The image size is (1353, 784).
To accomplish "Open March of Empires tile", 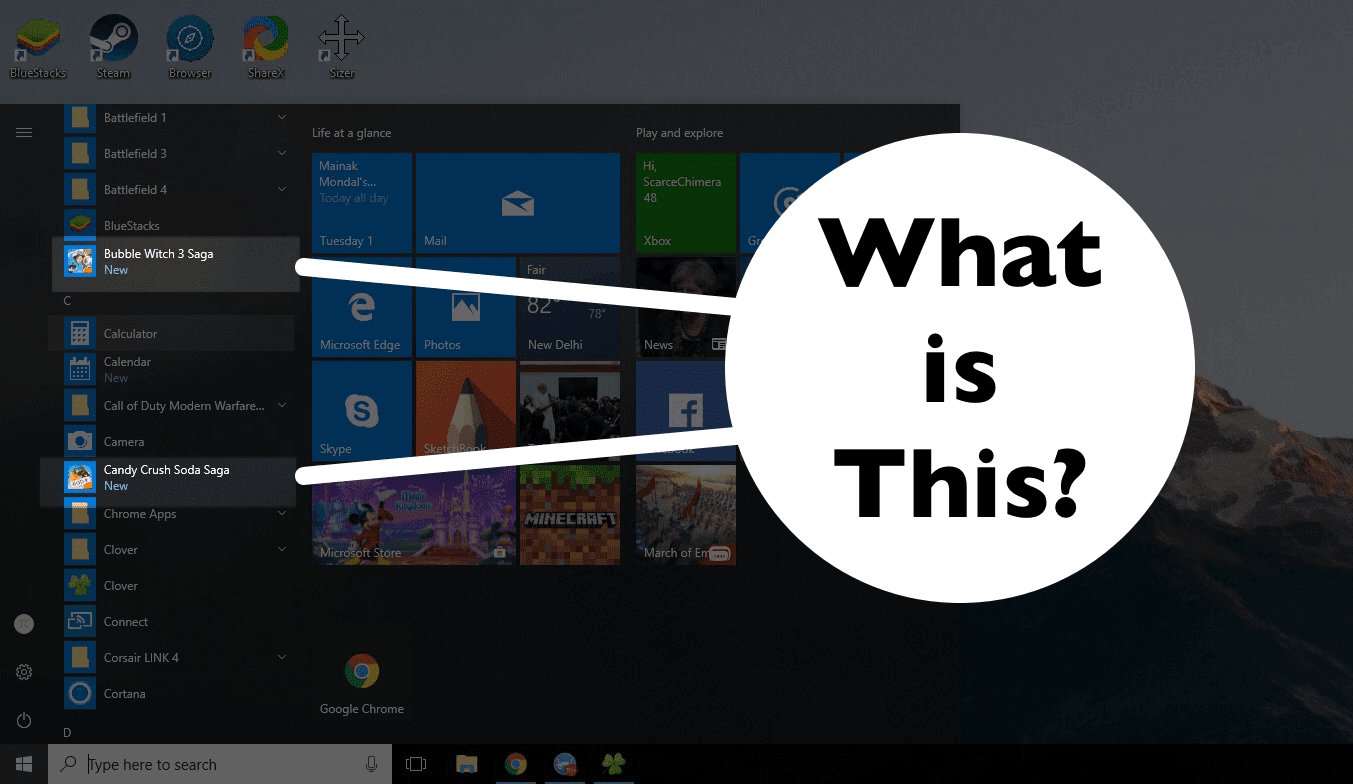I will click(686, 515).
